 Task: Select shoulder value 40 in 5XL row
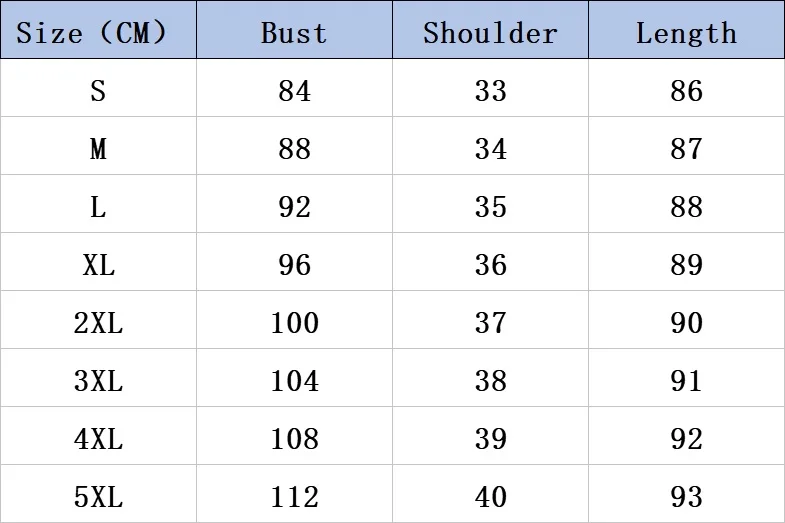click(491, 497)
